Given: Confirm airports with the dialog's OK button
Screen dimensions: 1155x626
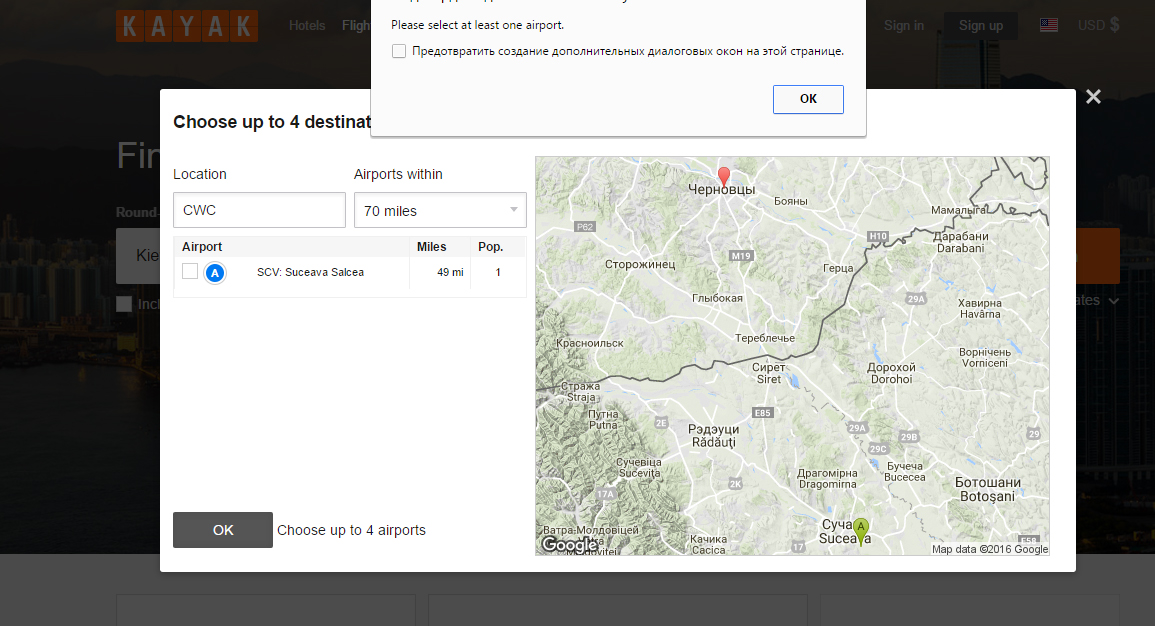Looking at the screenshot, I should [x=222, y=530].
